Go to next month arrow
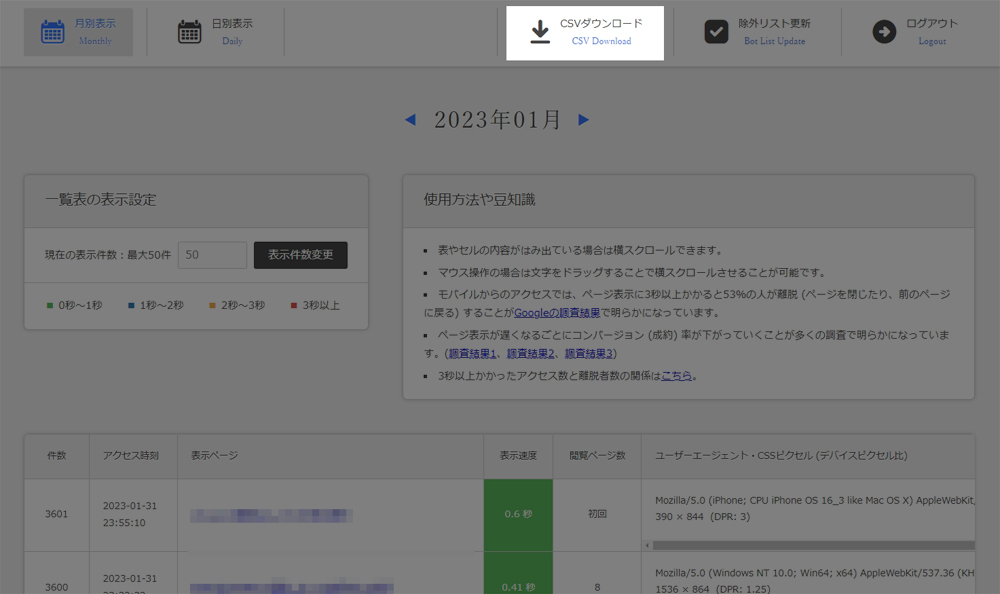The height and width of the screenshot is (594, 1000). [583, 119]
